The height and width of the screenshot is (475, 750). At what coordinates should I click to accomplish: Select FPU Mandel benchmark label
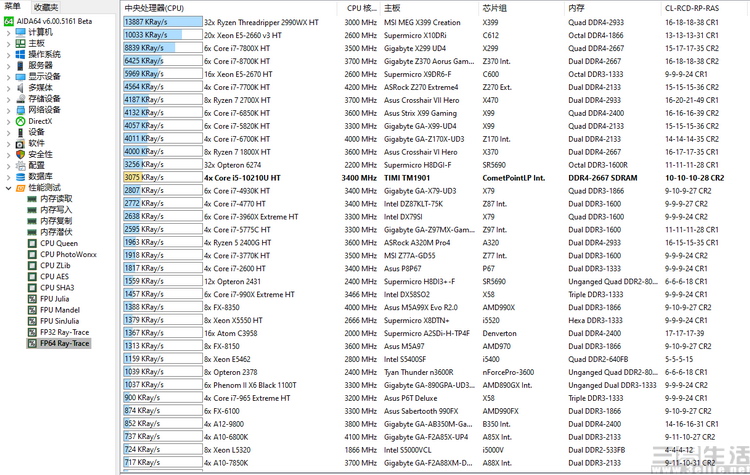(60, 310)
